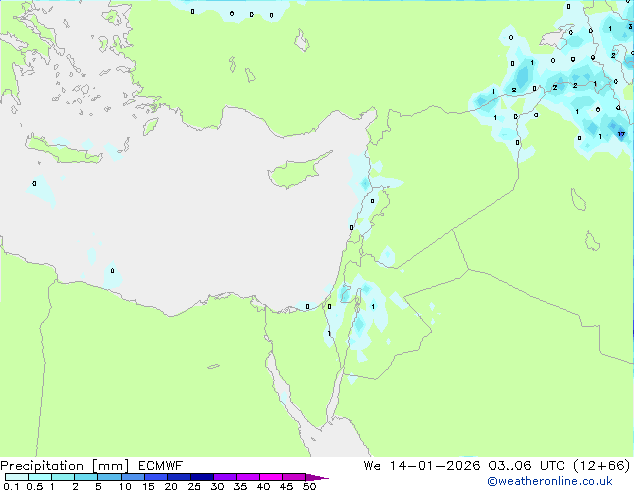634x490 pixels.
Task: Pick the 2–5 mm legend color swatch
Action: (86, 477)
